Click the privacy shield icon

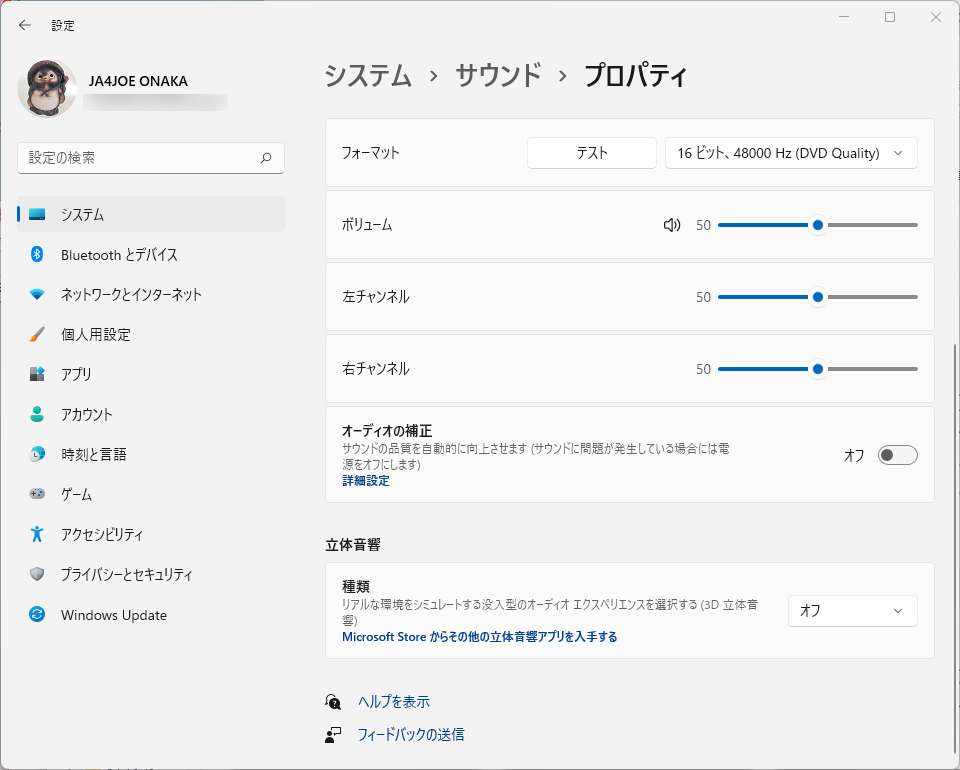(37, 575)
